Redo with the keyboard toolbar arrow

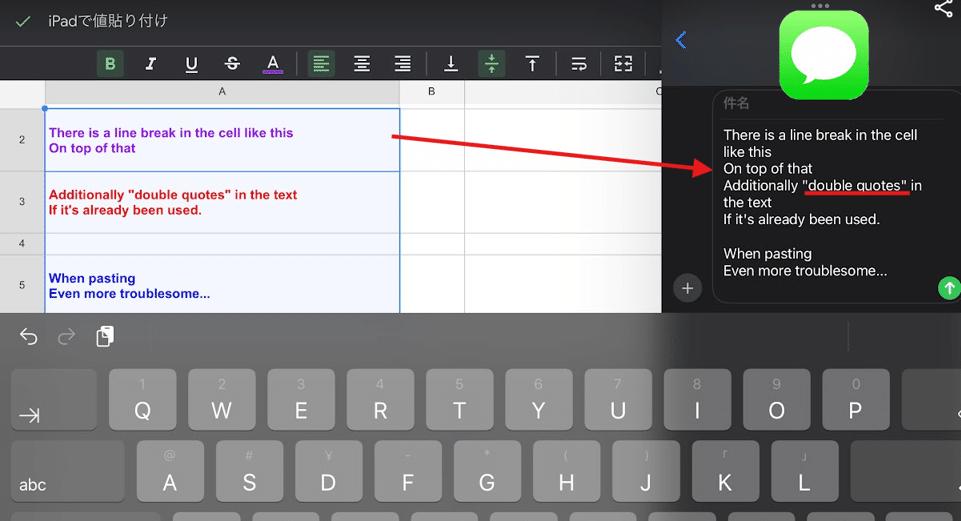[x=66, y=337]
